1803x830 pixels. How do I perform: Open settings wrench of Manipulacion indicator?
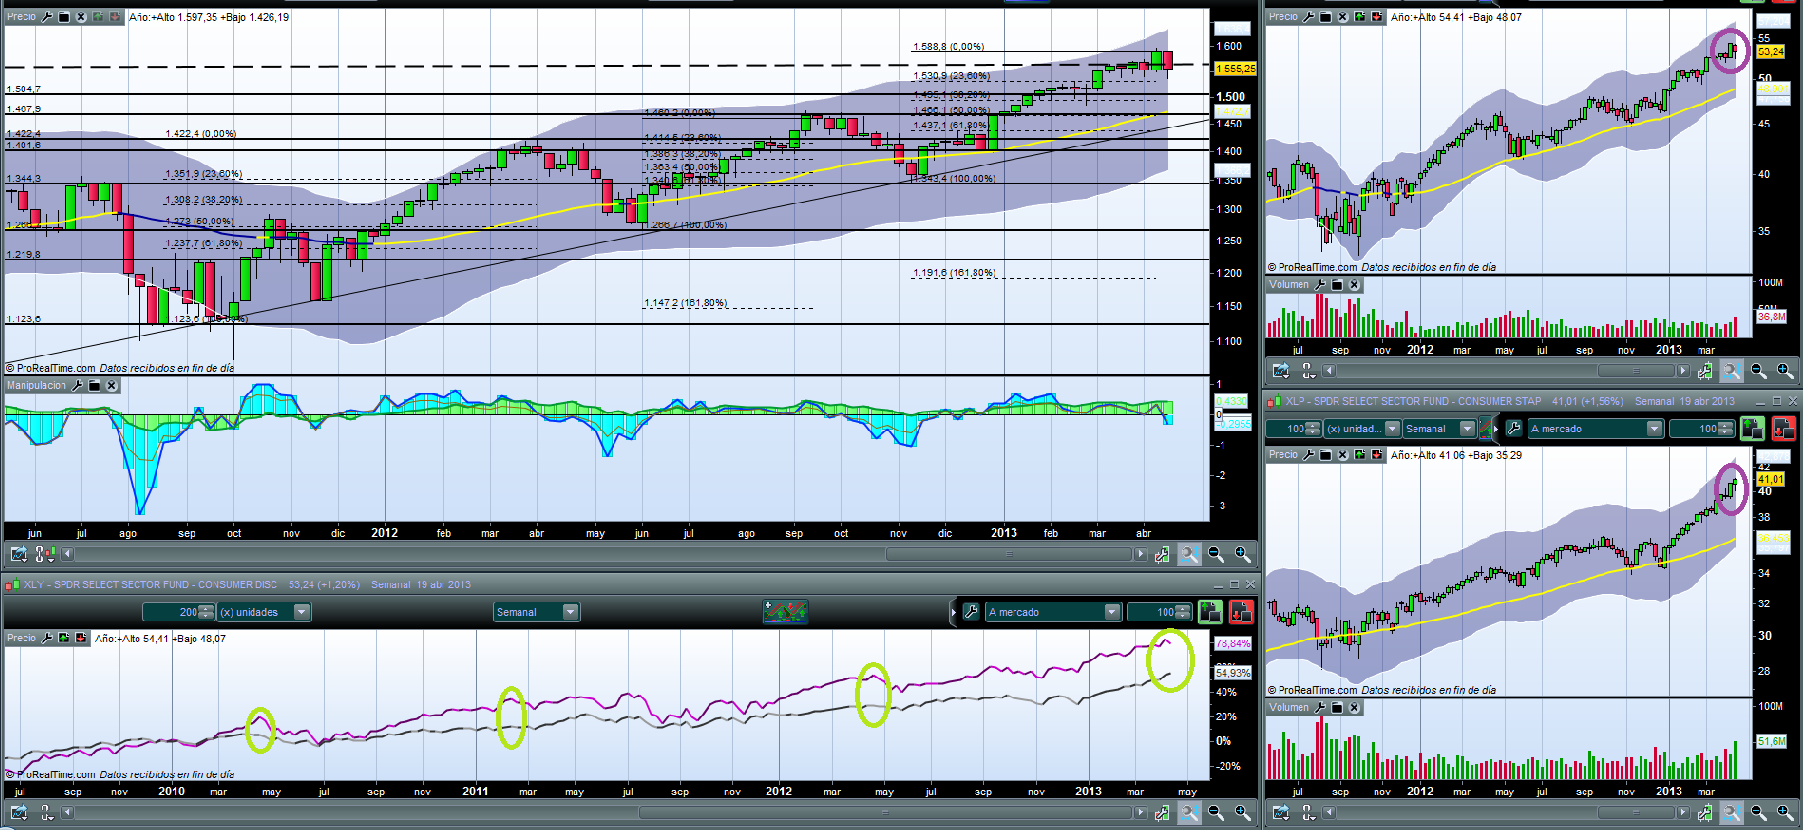(77, 386)
